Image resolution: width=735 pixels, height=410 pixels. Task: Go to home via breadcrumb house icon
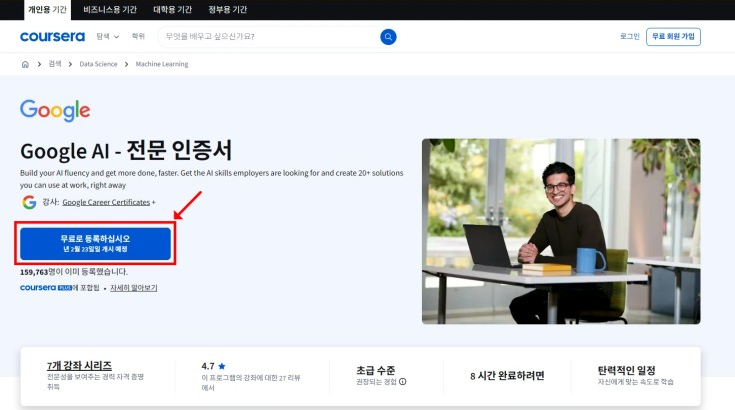[25, 64]
